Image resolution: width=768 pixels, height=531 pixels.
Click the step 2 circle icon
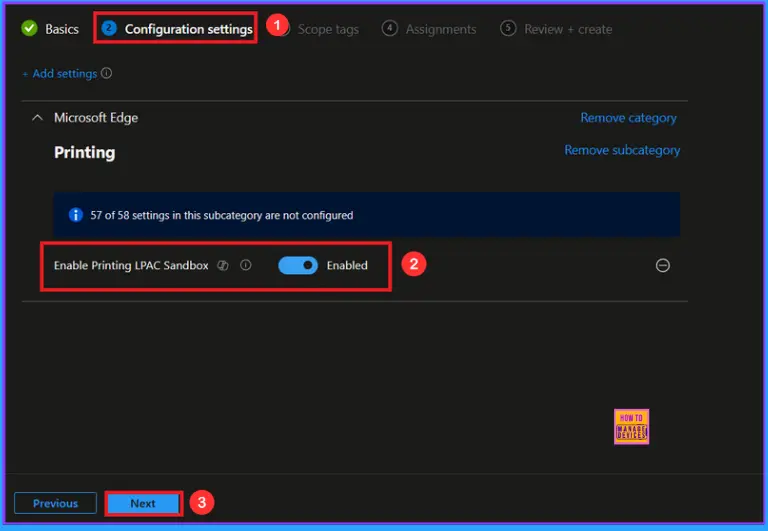[x=109, y=28]
